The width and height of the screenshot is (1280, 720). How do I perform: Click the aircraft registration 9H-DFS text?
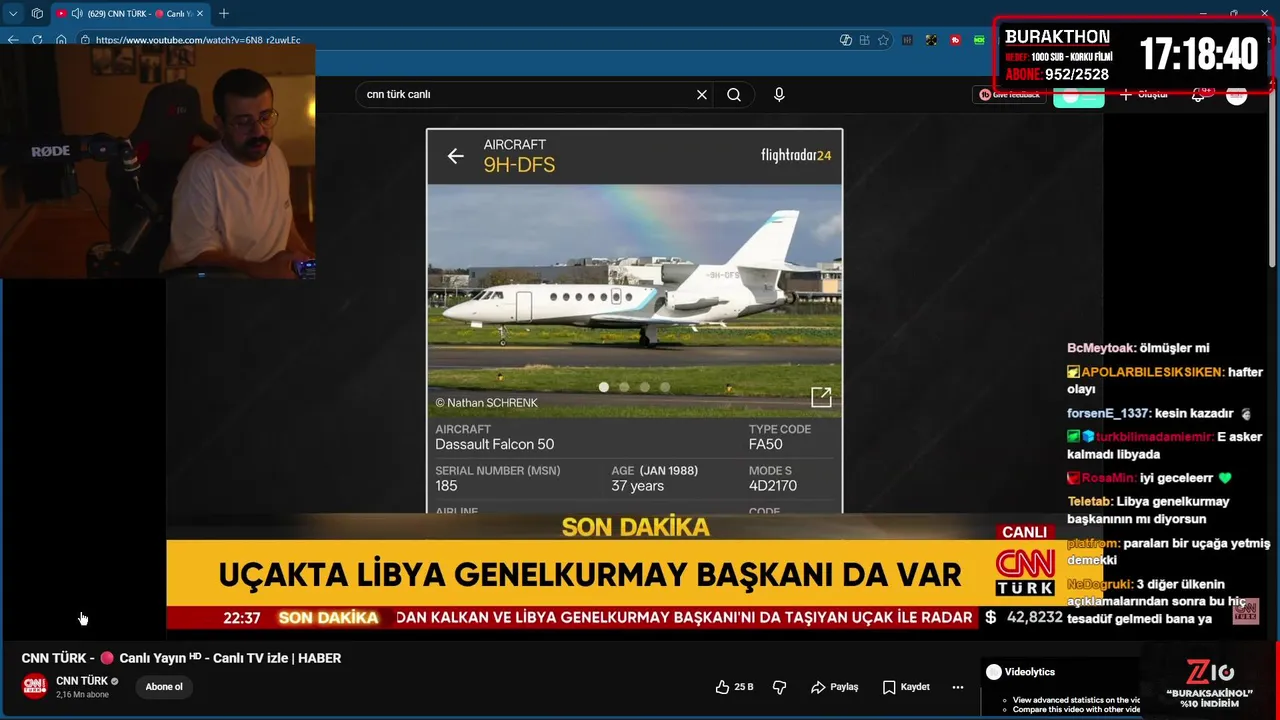519,165
